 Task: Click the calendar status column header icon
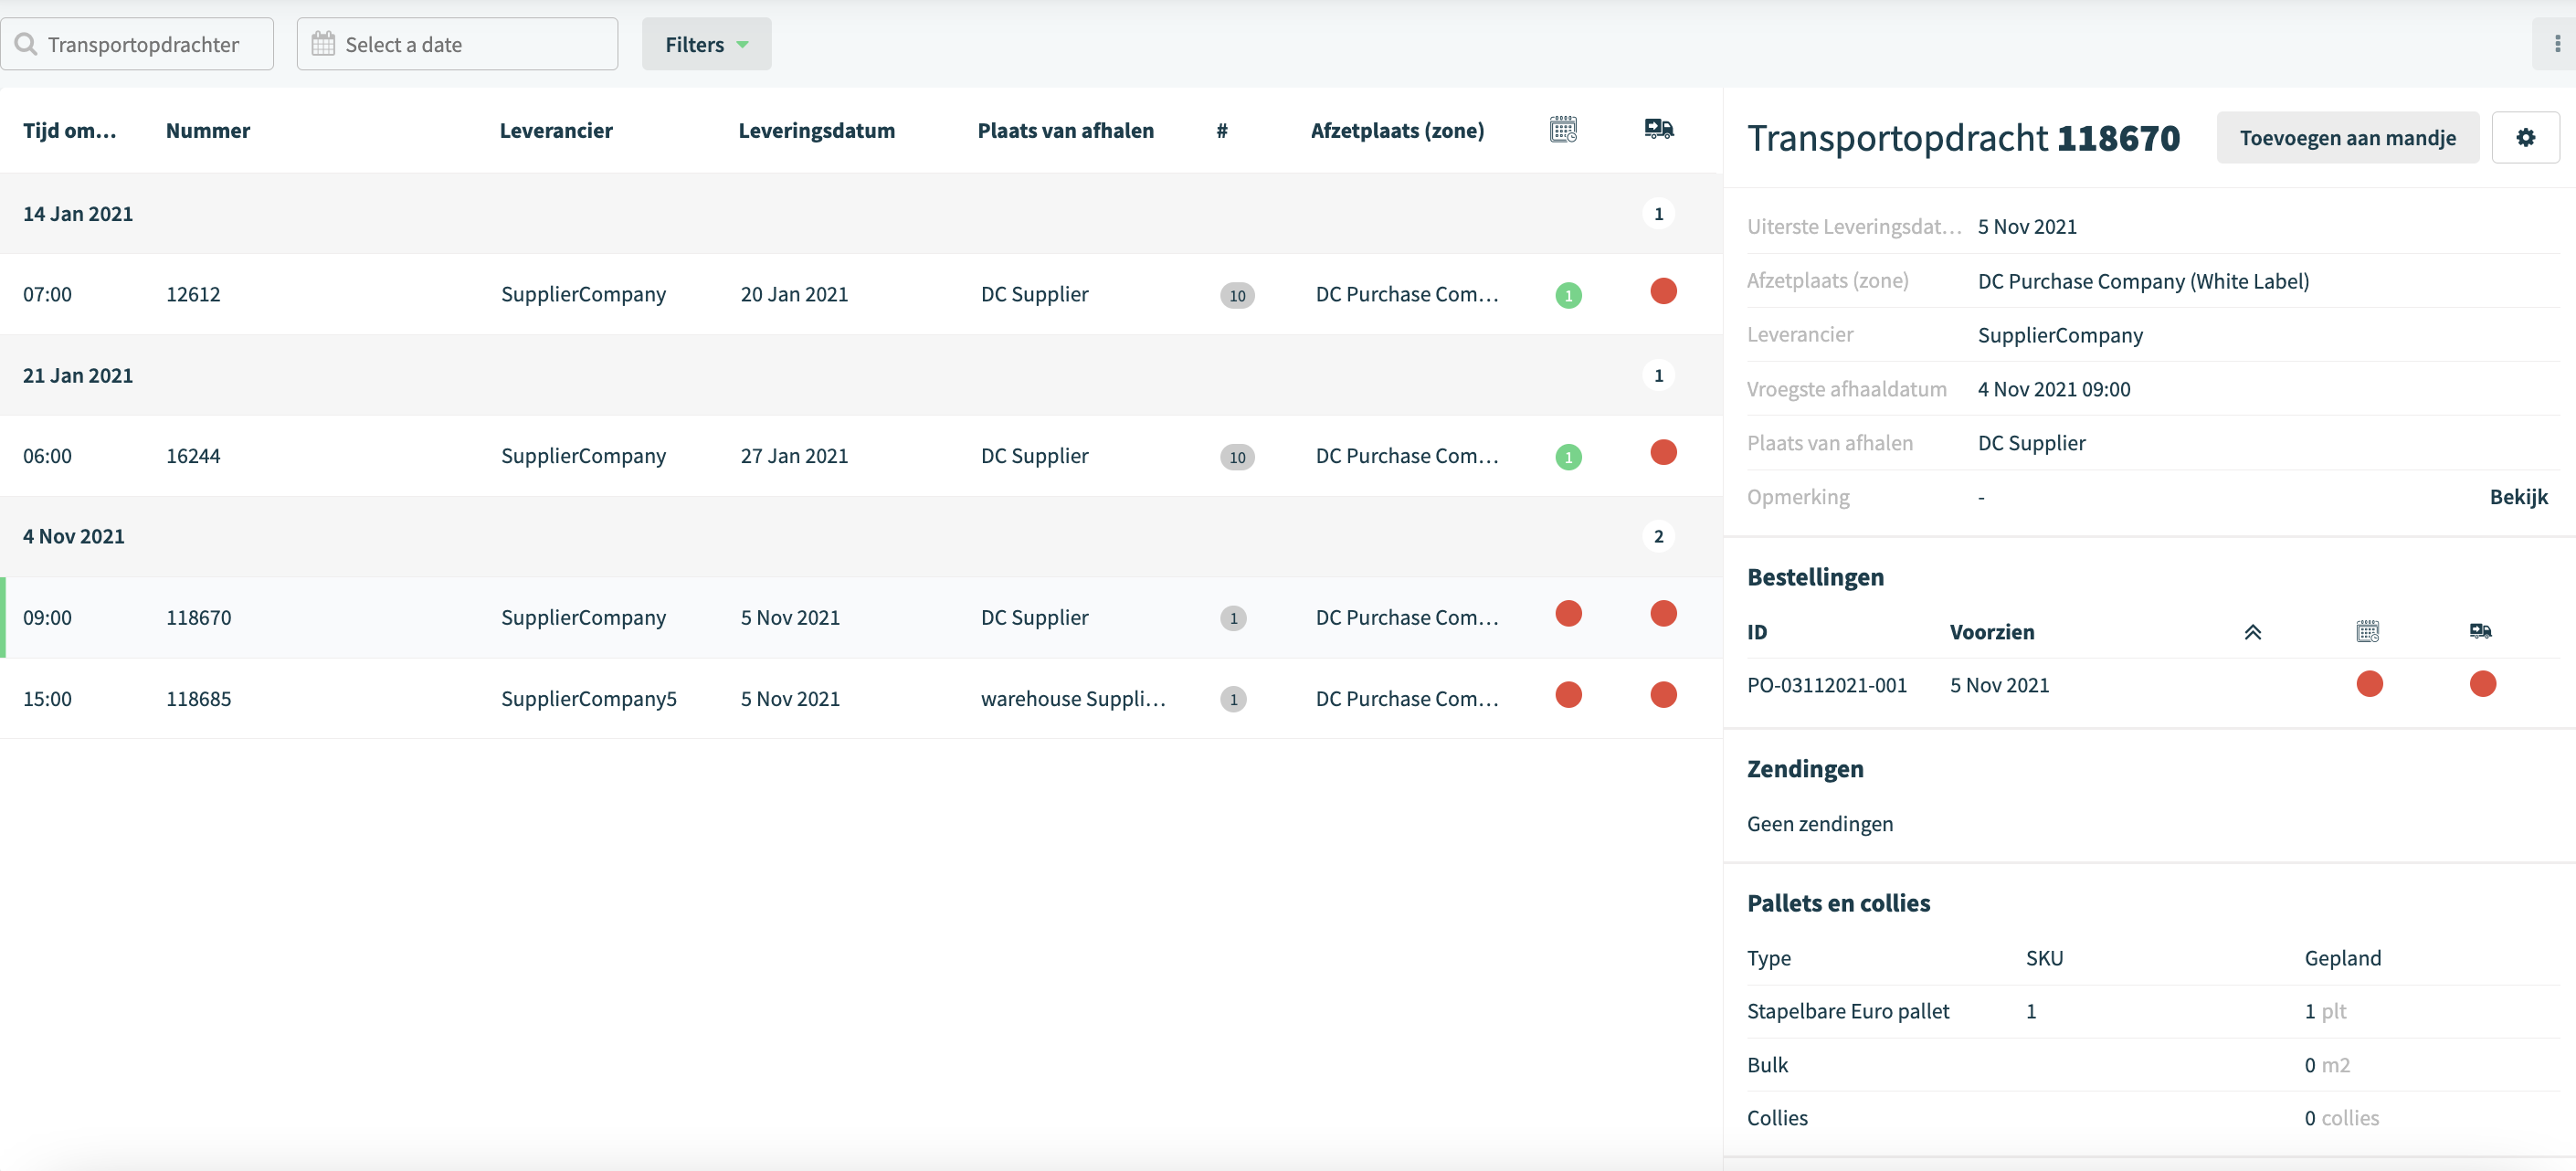[x=1563, y=129]
